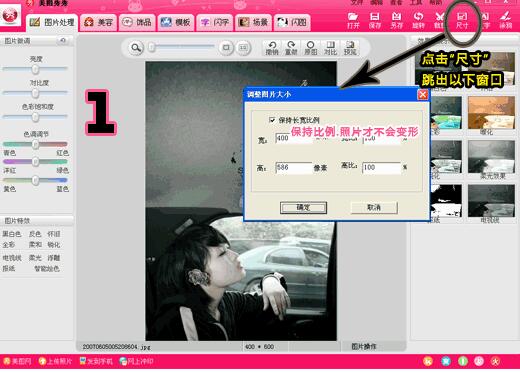
Task: Click the 打开 (Open) icon in top toolbar
Action: pyautogui.click(x=353, y=20)
